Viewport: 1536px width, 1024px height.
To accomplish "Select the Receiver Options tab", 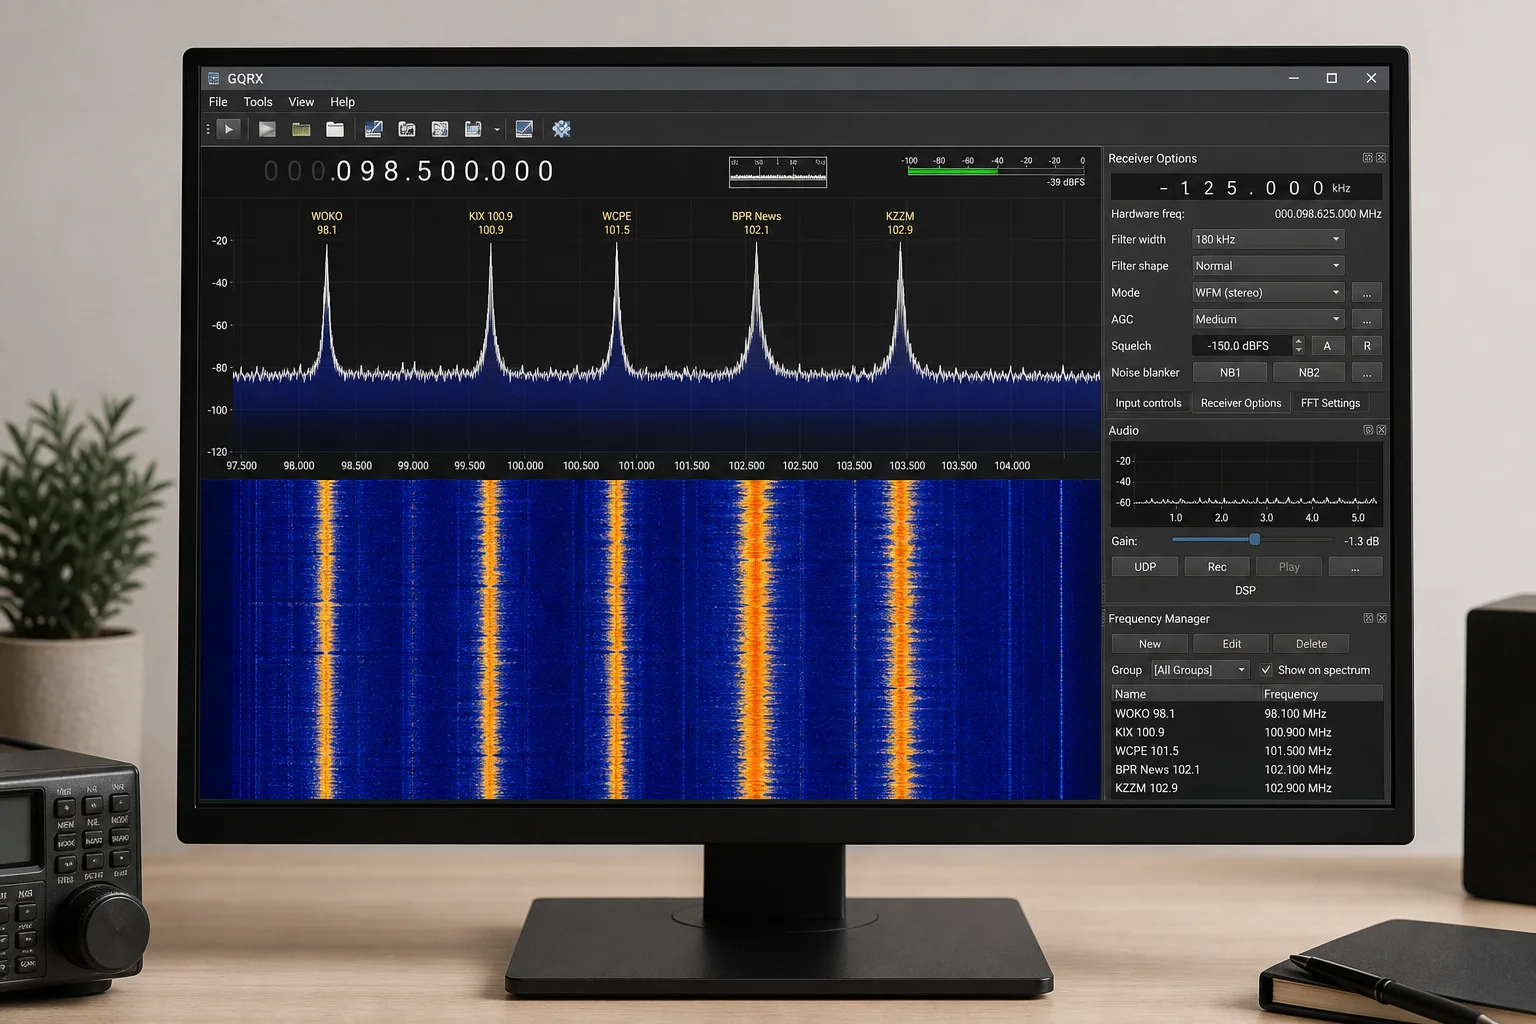I will (x=1240, y=403).
